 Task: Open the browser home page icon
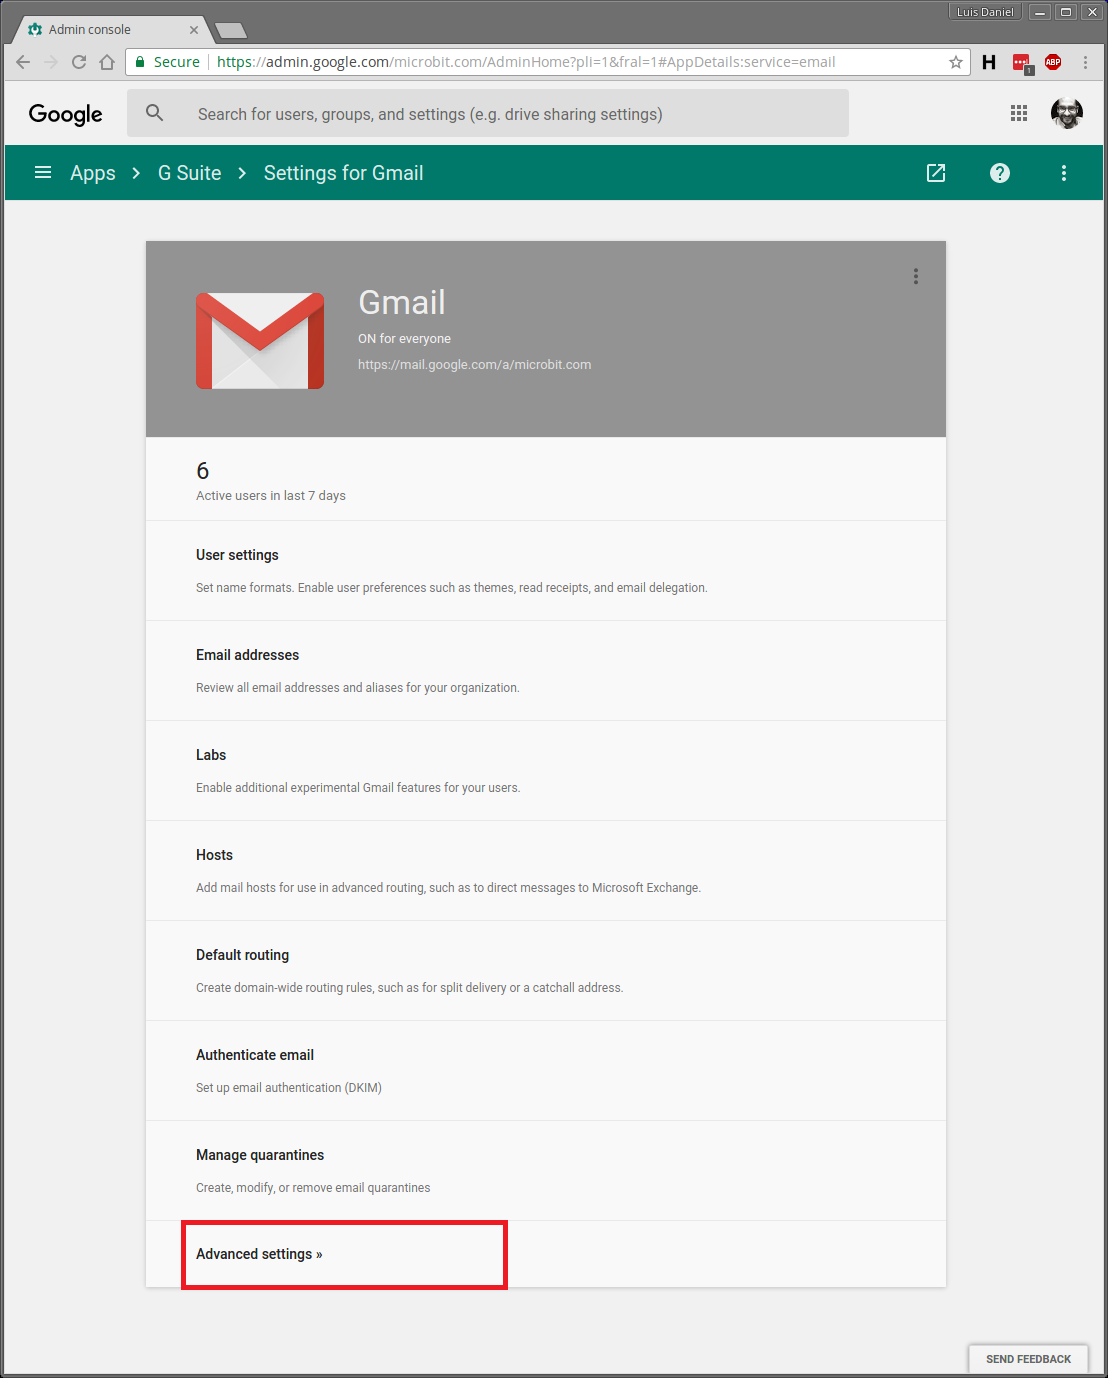[x=107, y=62]
